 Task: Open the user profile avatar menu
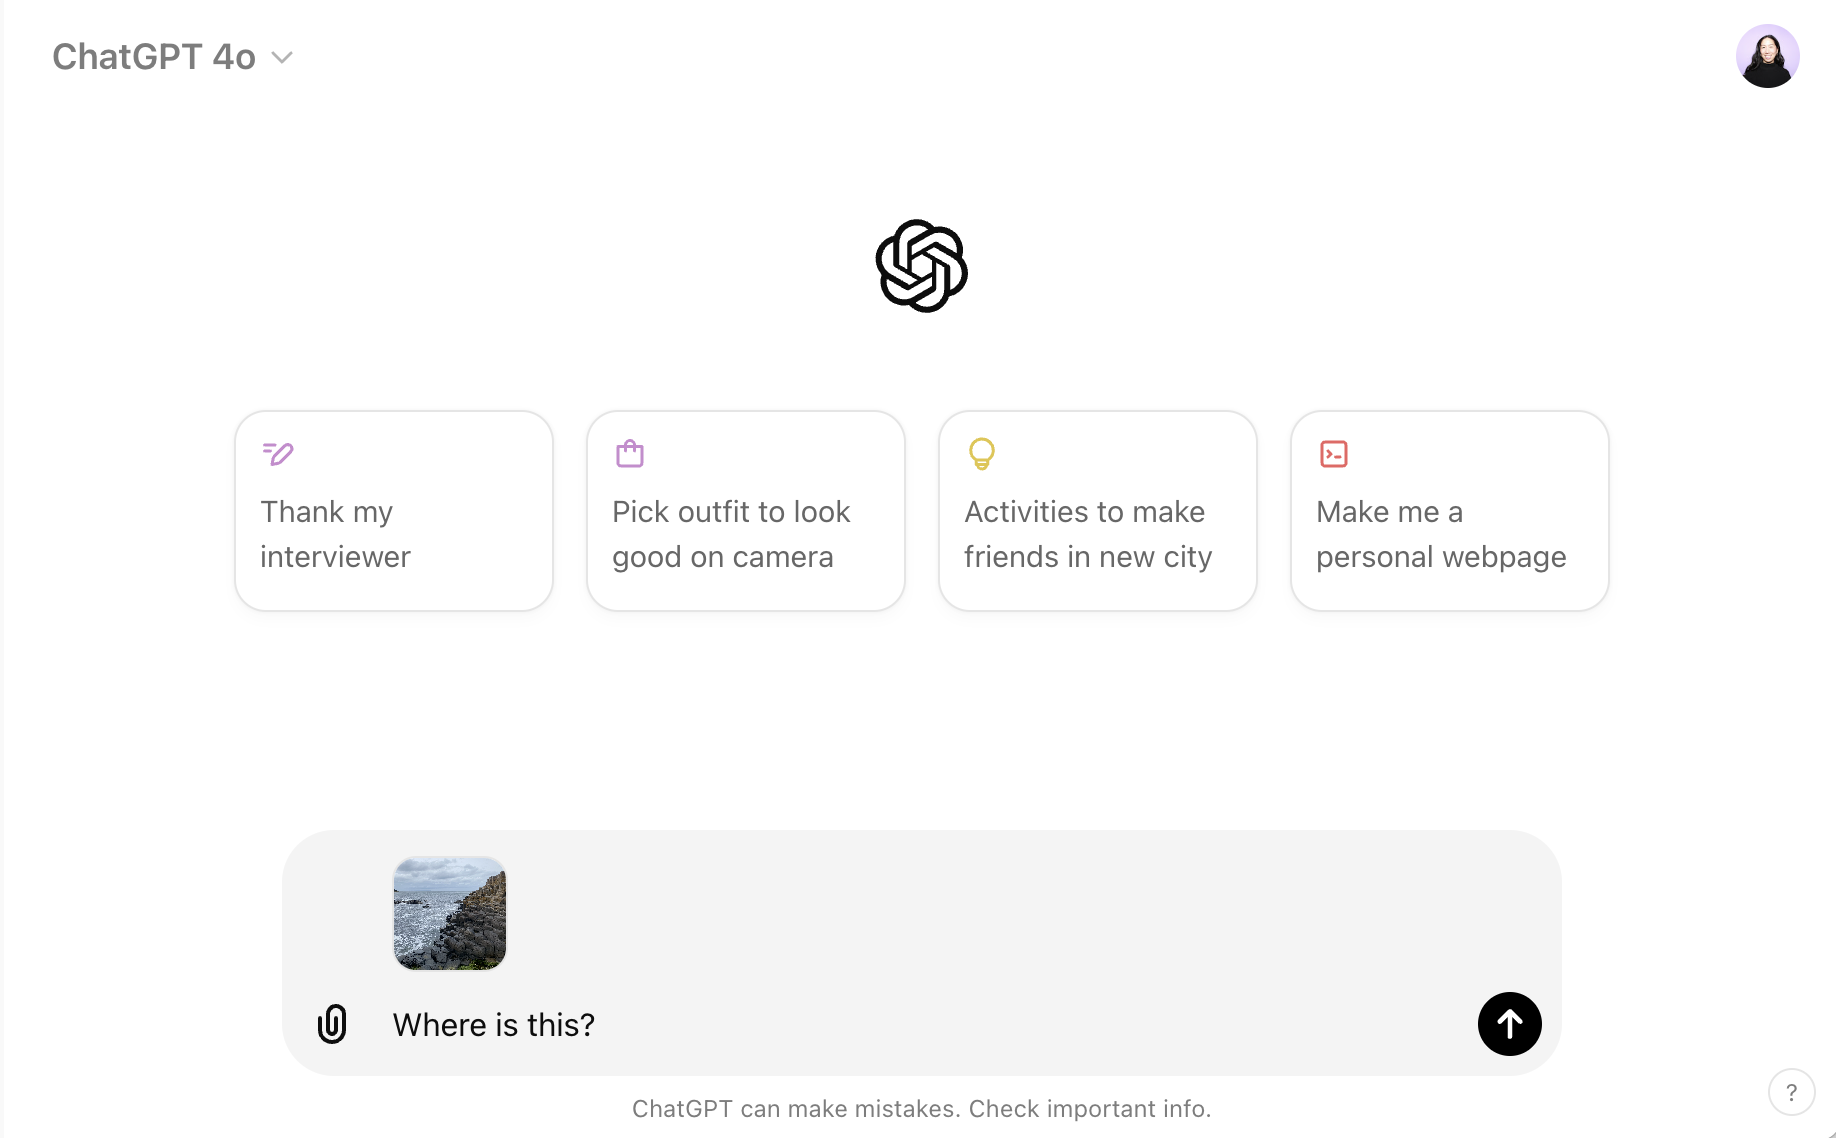[x=1767, y=56]
